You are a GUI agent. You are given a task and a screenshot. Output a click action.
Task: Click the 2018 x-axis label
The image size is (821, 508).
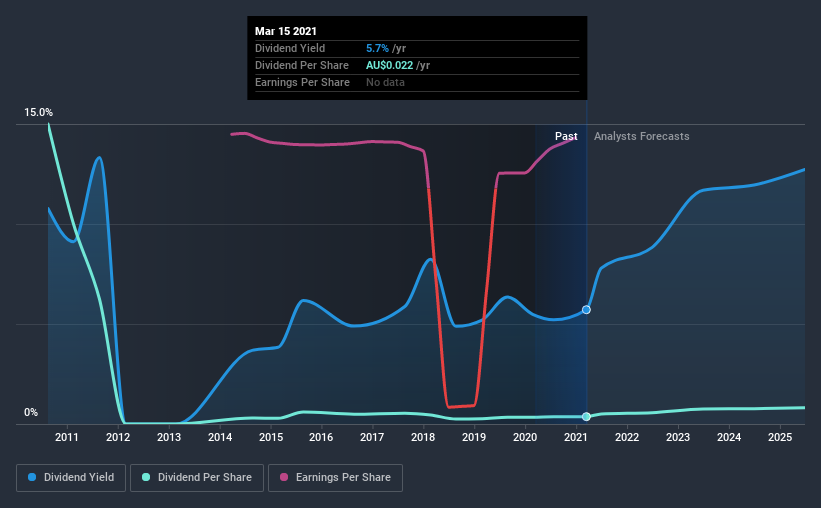[423, 437]
